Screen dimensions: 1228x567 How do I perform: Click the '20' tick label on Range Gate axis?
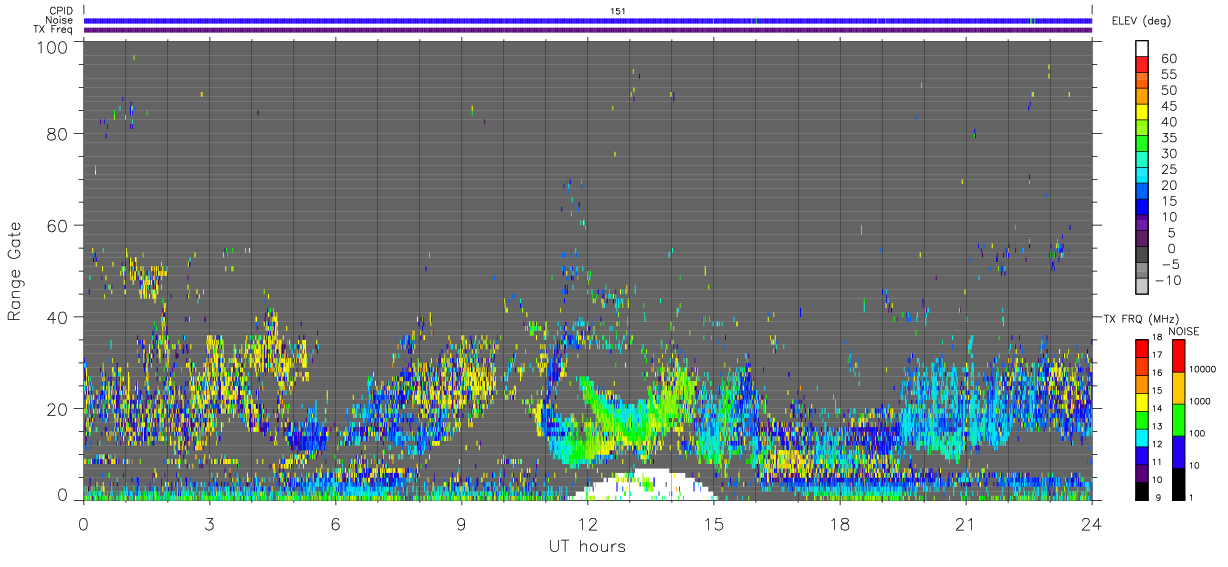[56, 409]
